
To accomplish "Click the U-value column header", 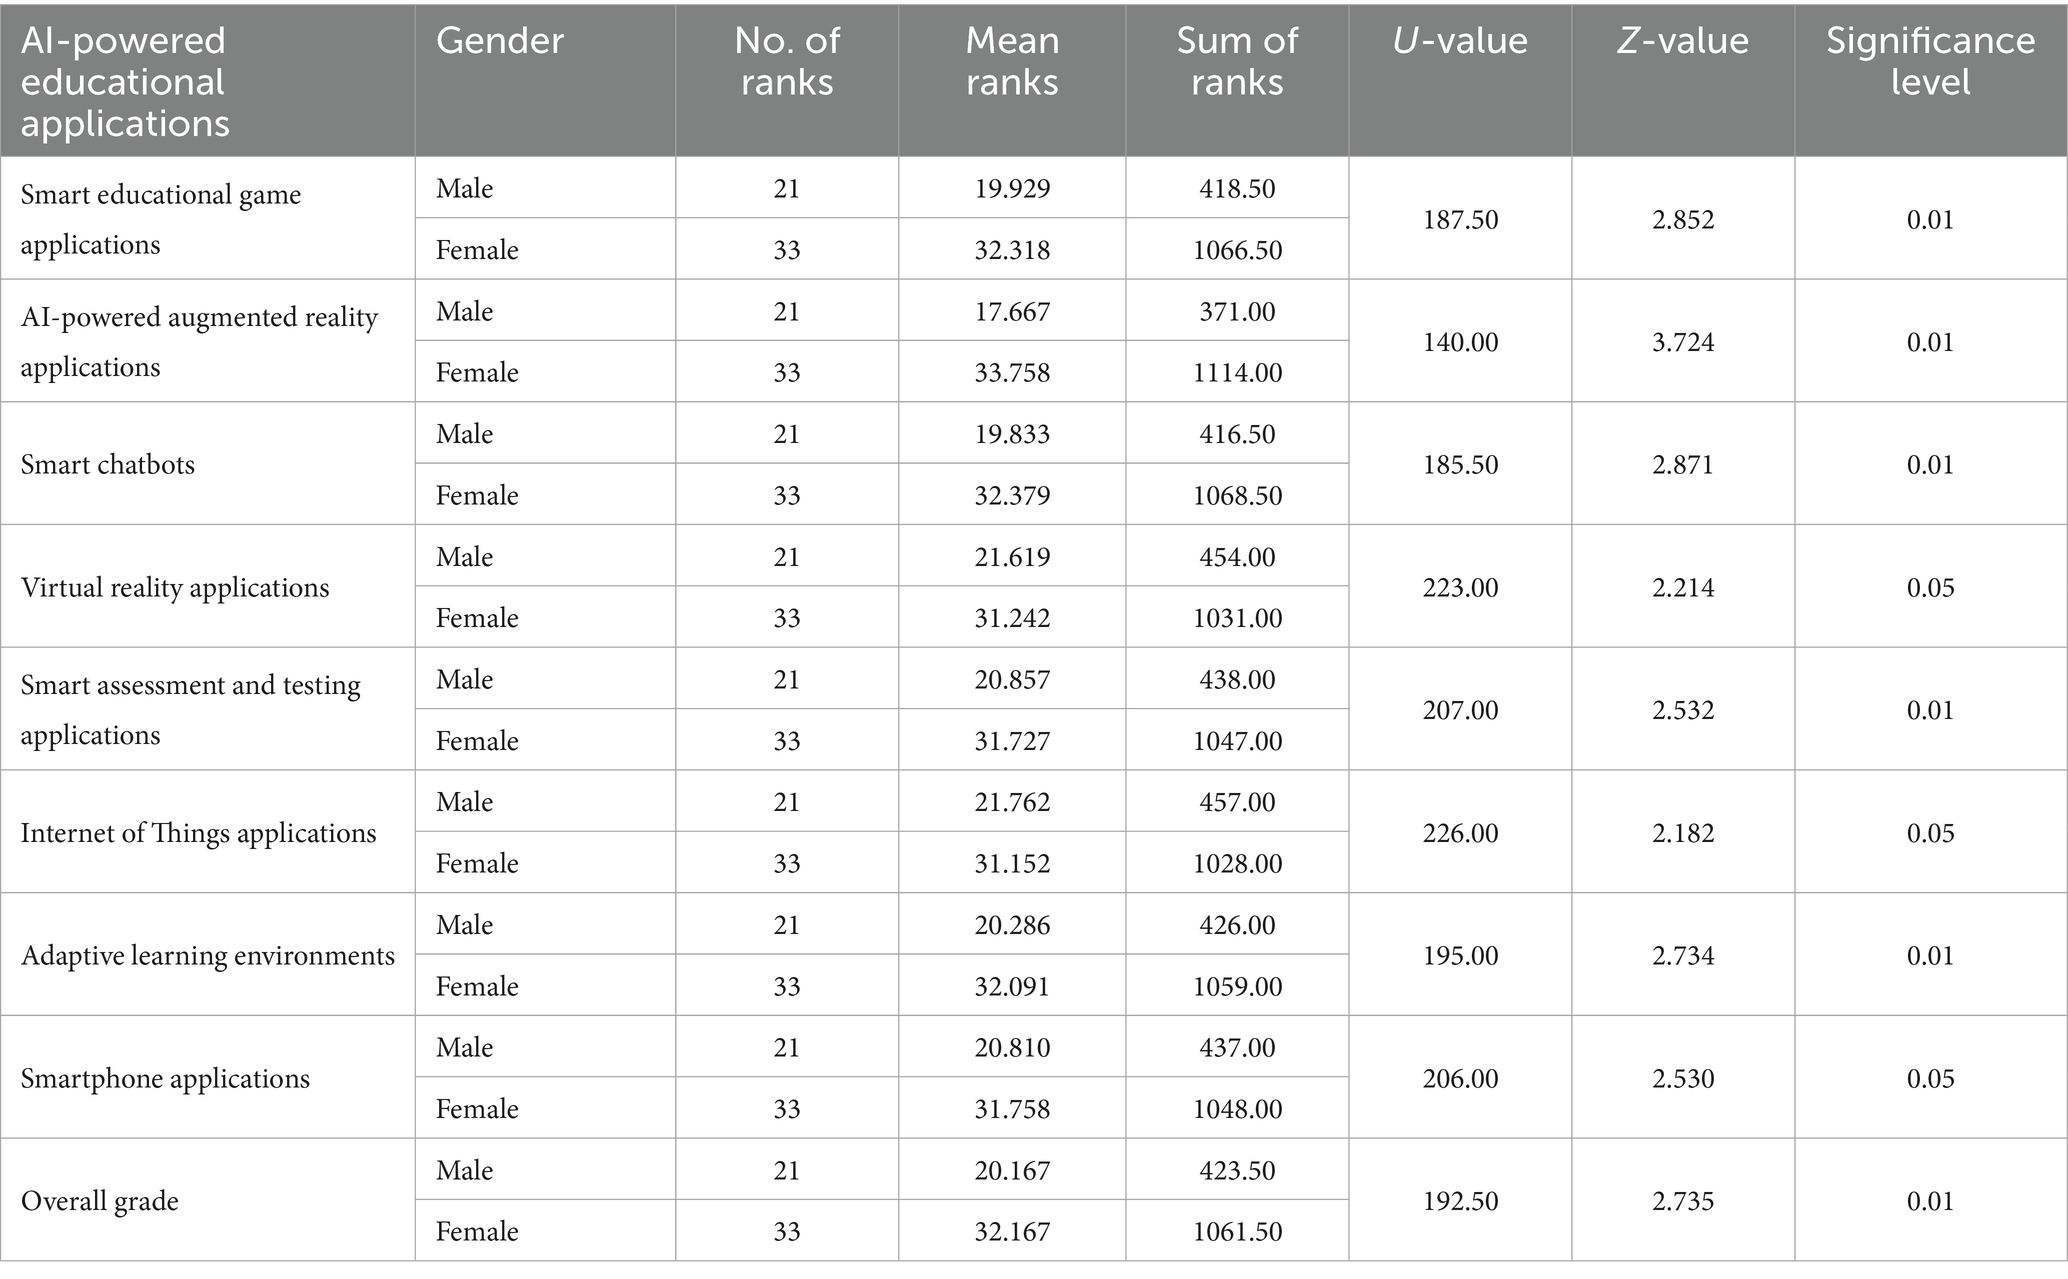I will click(1460, 41).
